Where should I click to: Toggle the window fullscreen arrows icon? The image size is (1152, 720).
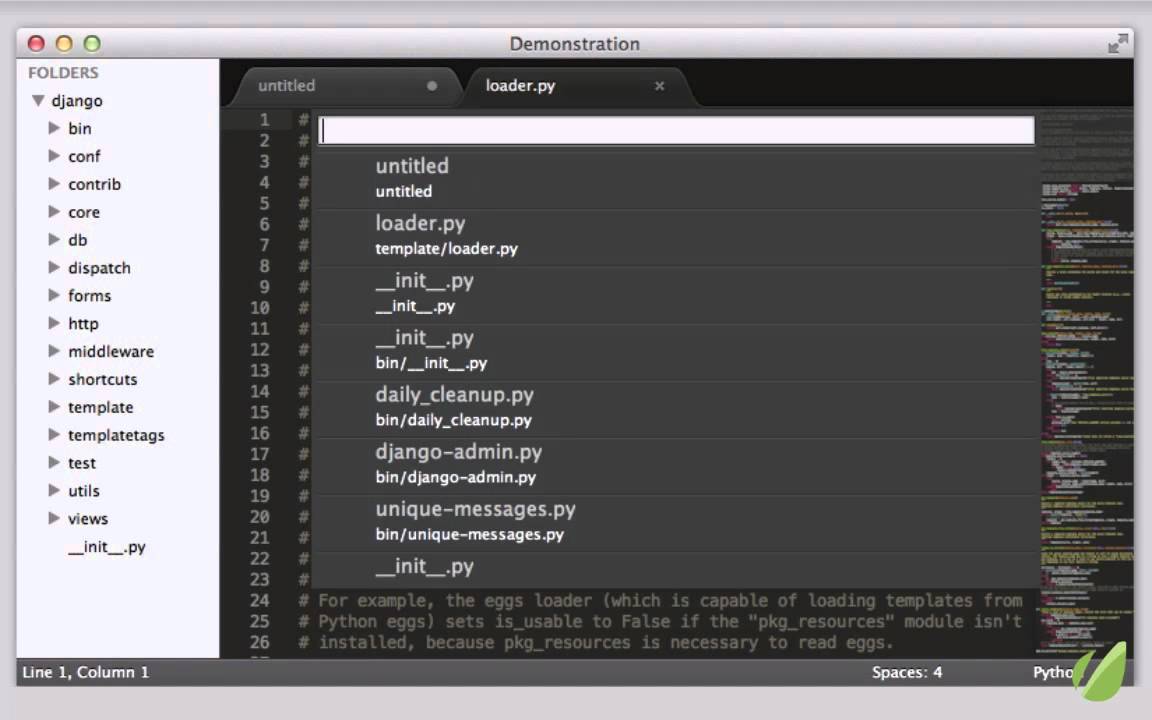(x=1117, y=43)
